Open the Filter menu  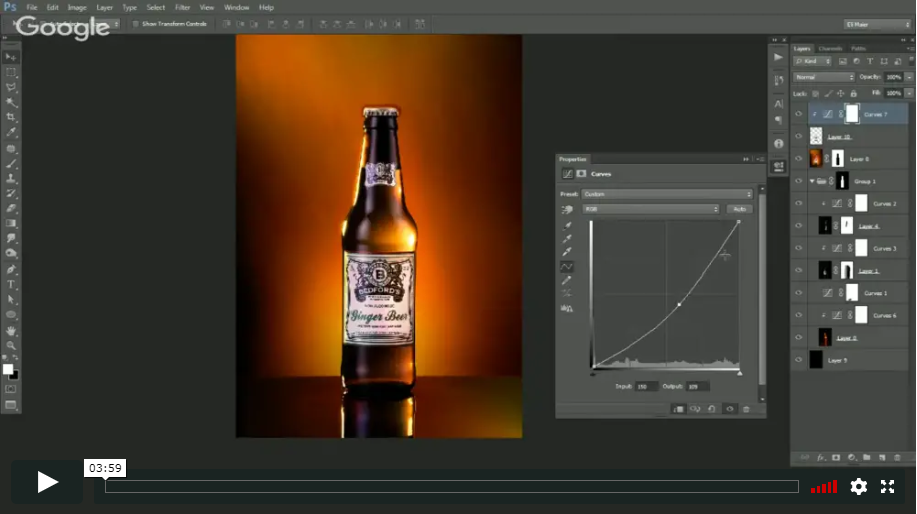(182, 8)
